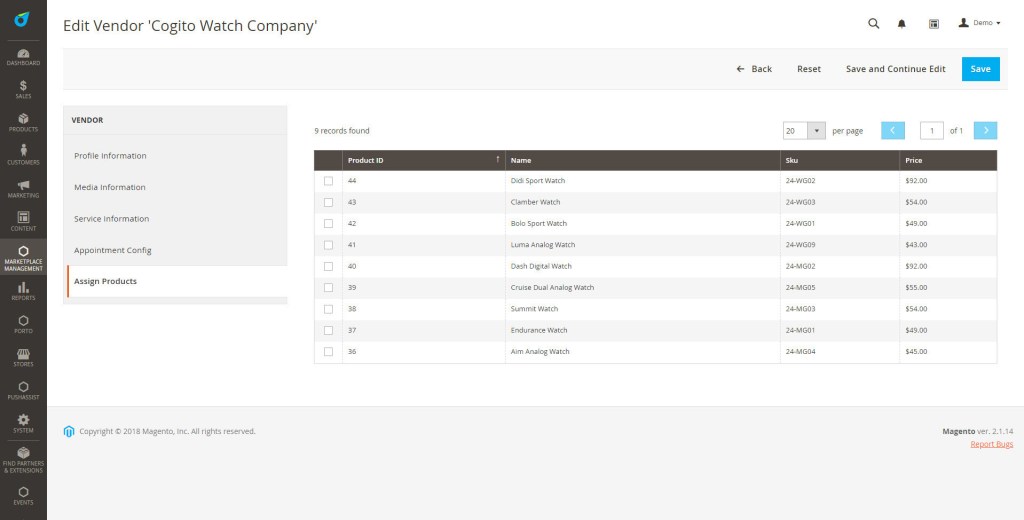The image size is (1024, 520).
Task: Tick the checkbox for Endurance Watch
Action: pos(328,331)
